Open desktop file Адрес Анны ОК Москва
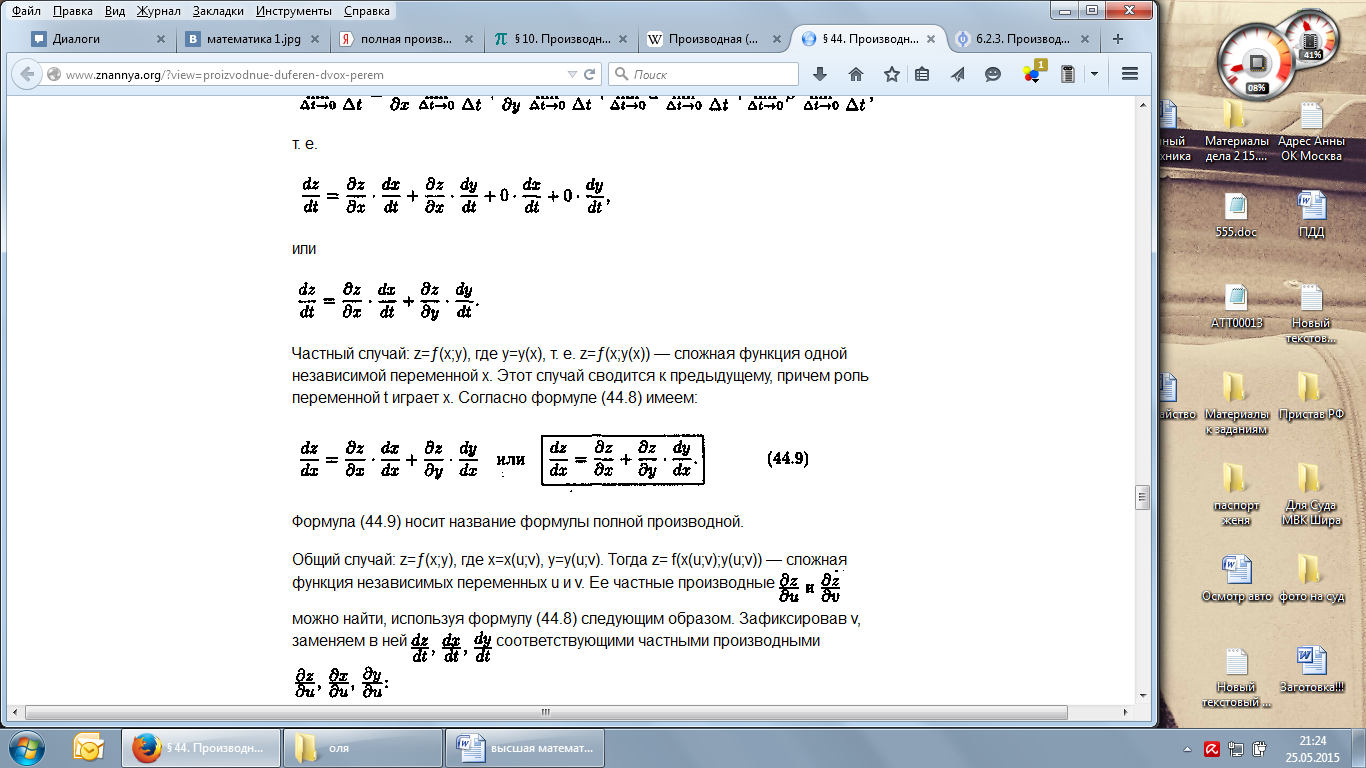1366x768 pixels. pyautogui.click(x=1311, y=131)
